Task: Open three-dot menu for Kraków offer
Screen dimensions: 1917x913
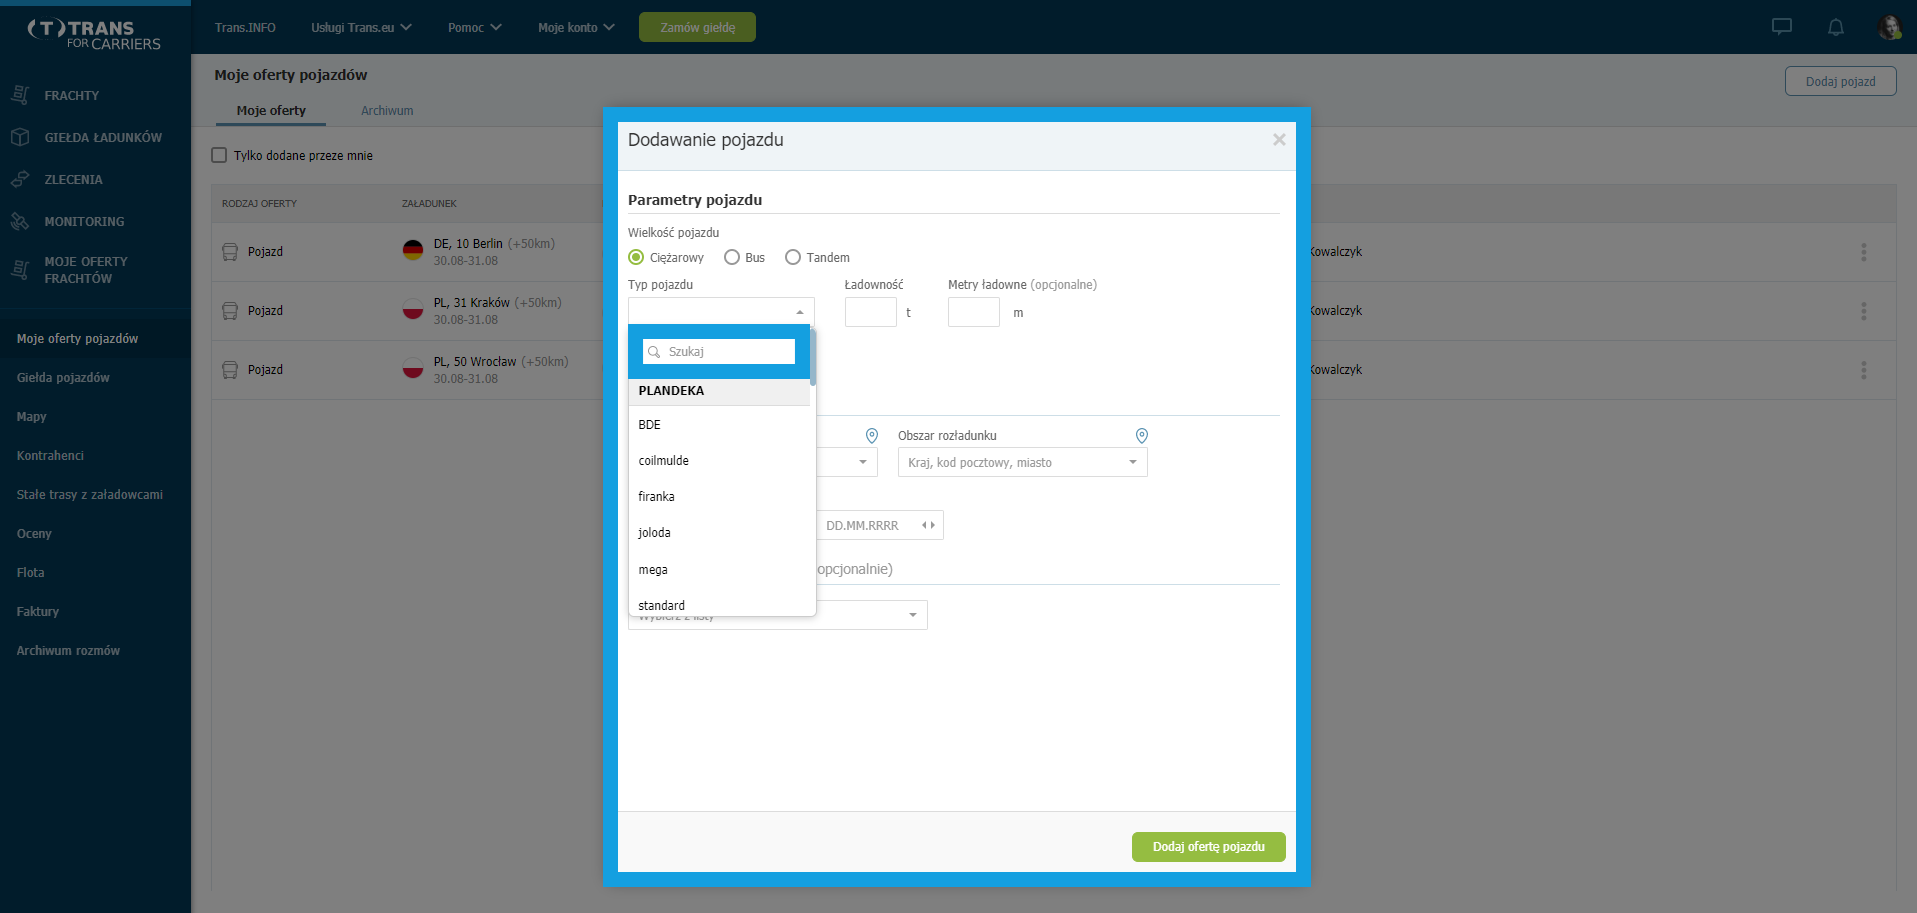Action: click(1863, 311)
